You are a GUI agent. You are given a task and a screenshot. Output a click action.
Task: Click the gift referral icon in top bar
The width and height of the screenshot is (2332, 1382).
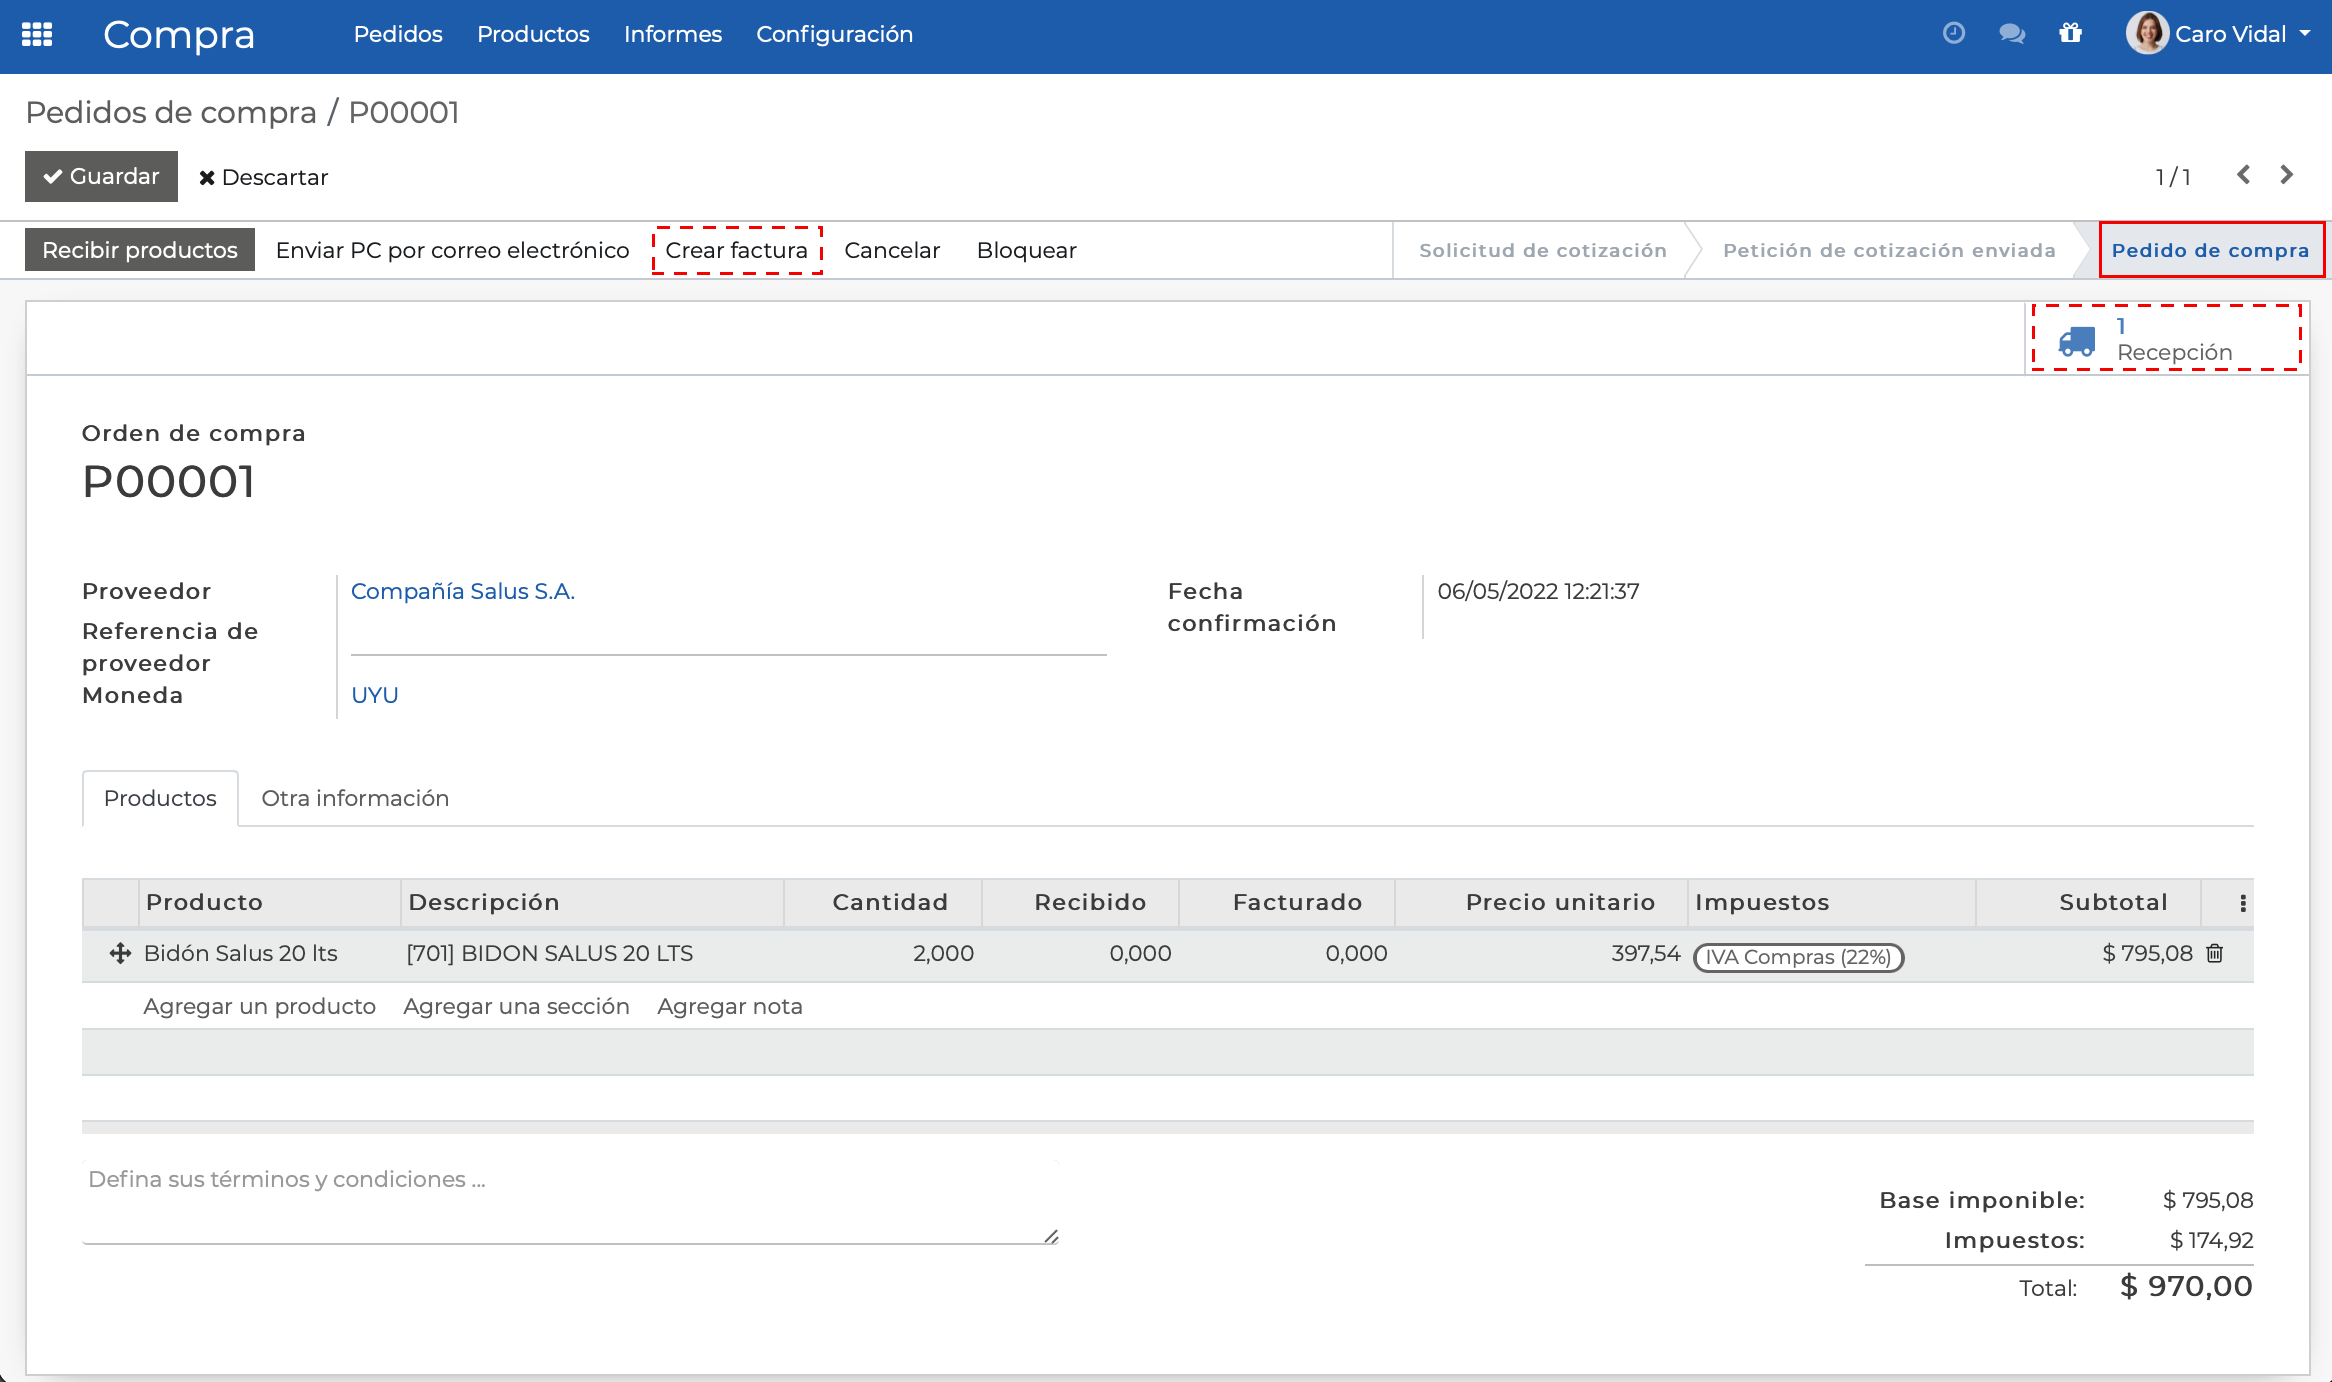tap(2070, 34)
